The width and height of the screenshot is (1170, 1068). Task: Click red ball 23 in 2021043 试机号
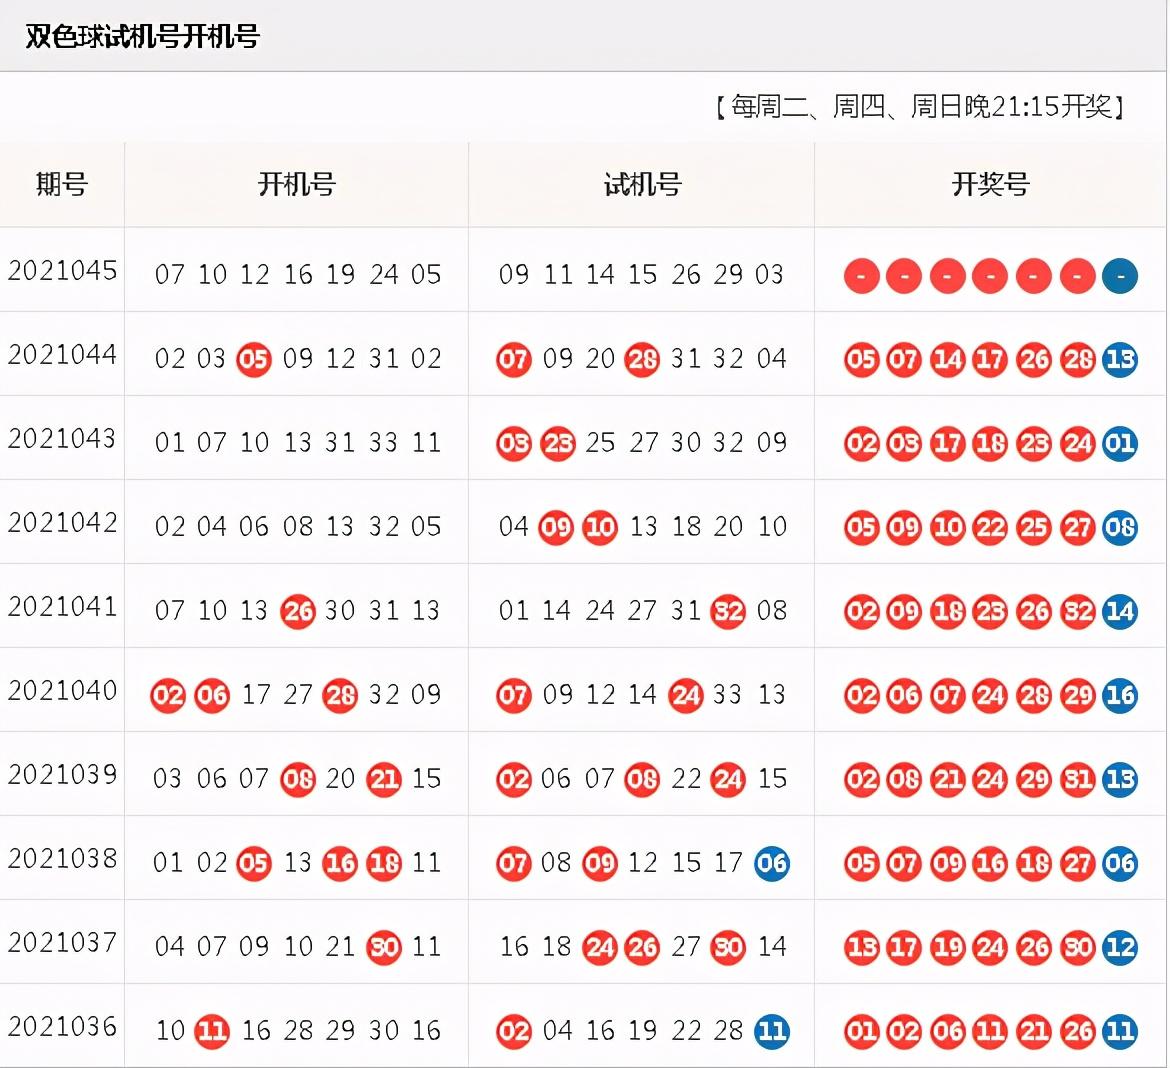coord(557,444)
